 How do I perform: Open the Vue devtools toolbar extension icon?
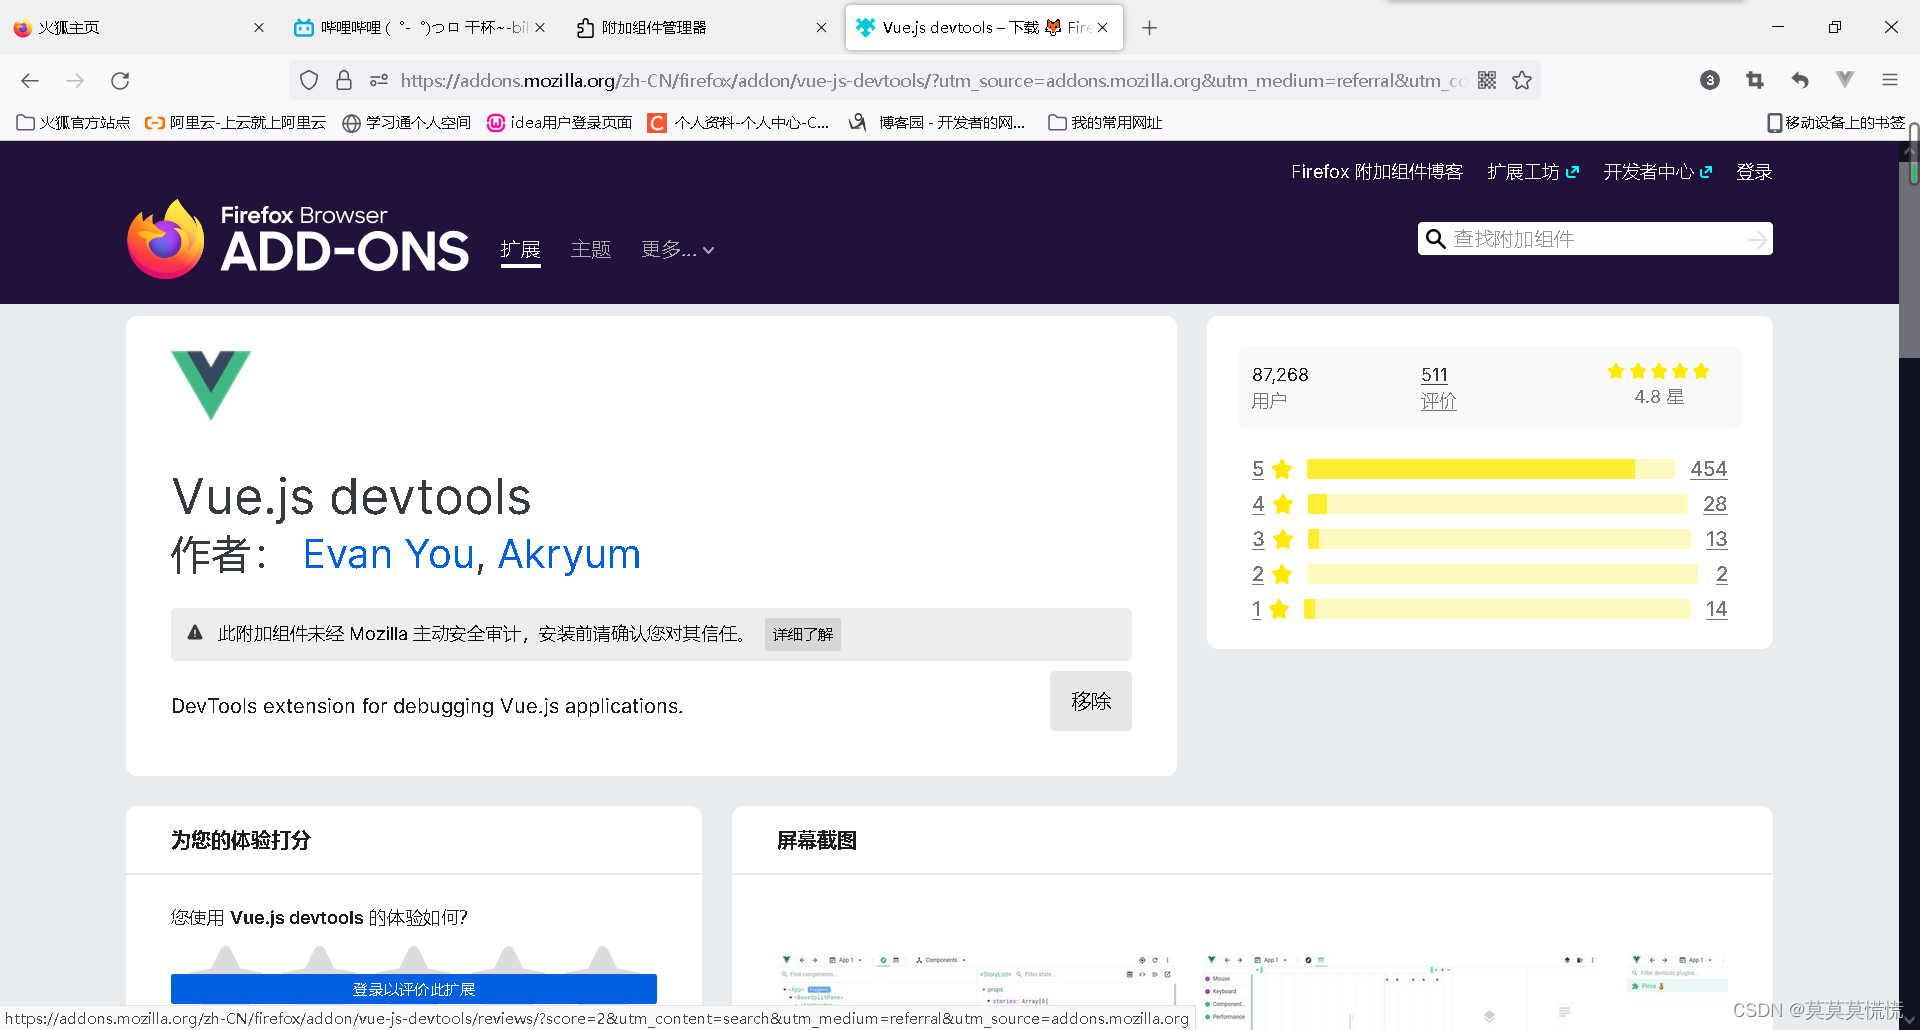1845,80
